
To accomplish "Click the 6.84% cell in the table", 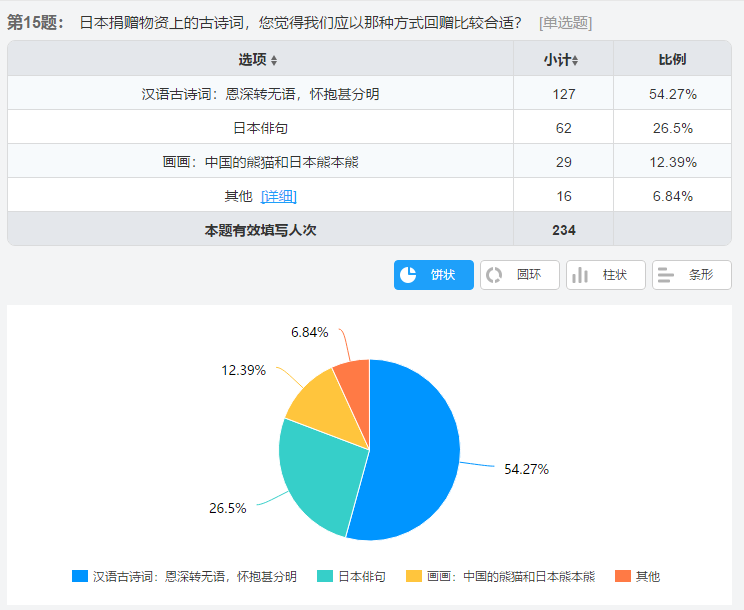I will pos(673,196).
